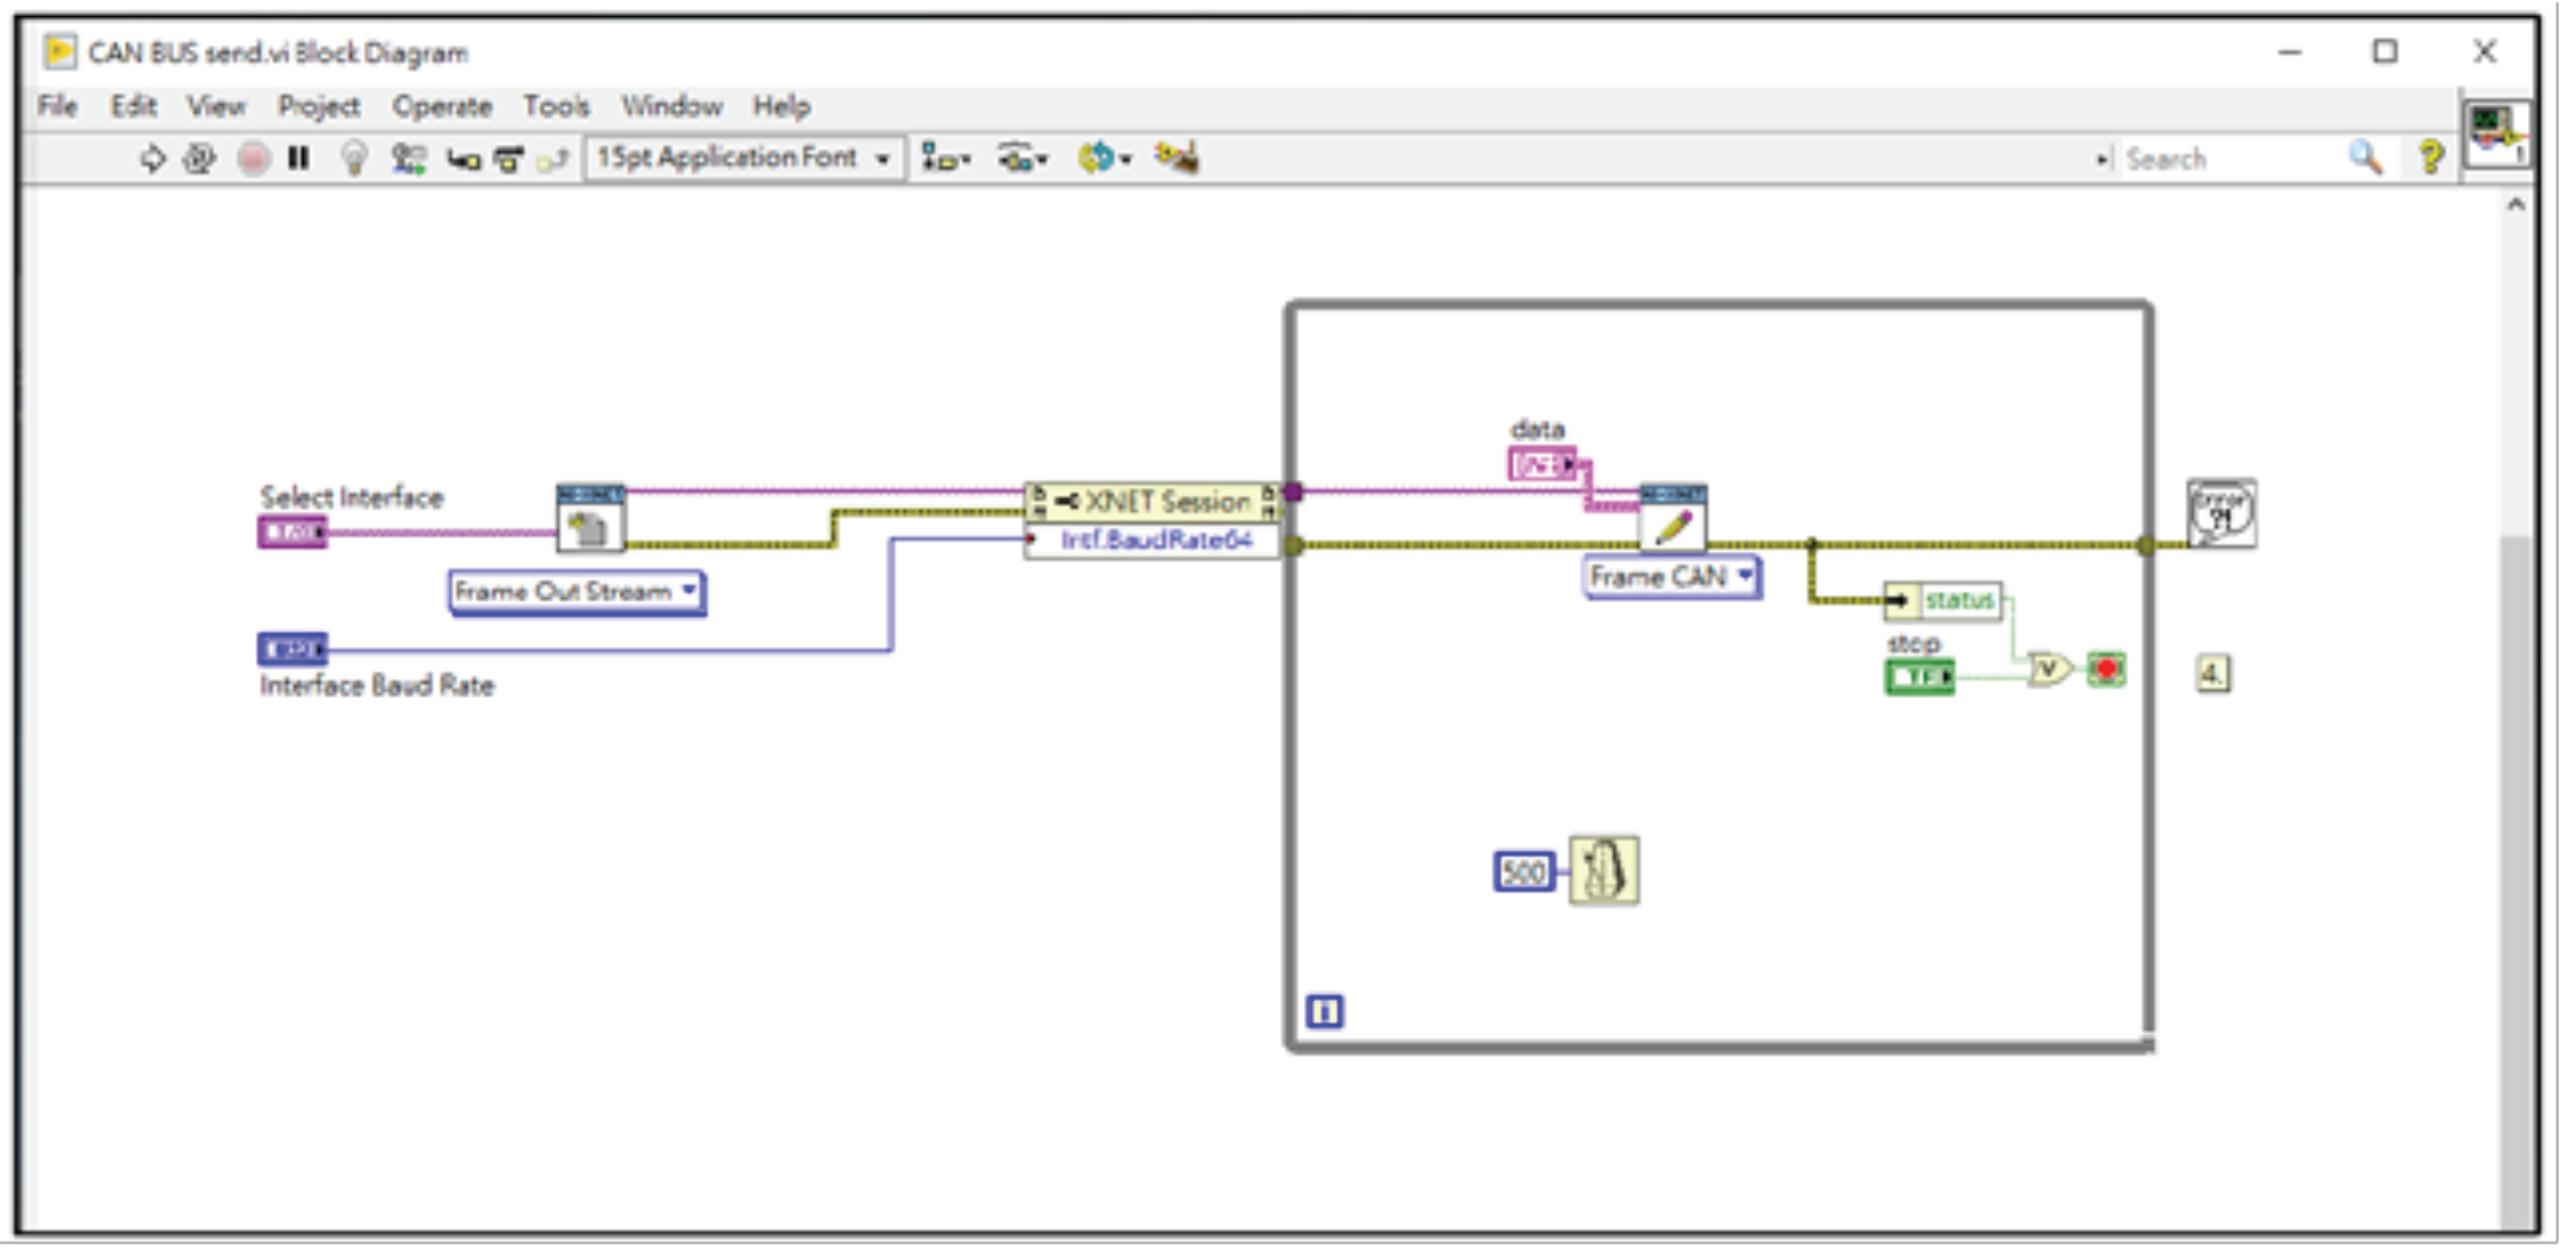Screen dimensions: 2576x1256
Task: Toggle Retain Wire Values button
Action: 408,159
